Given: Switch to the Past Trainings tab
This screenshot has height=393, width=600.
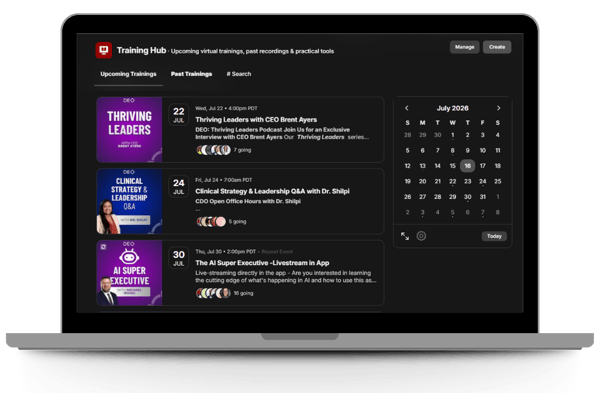Looking at the screenshot, I should click(191, 74).
